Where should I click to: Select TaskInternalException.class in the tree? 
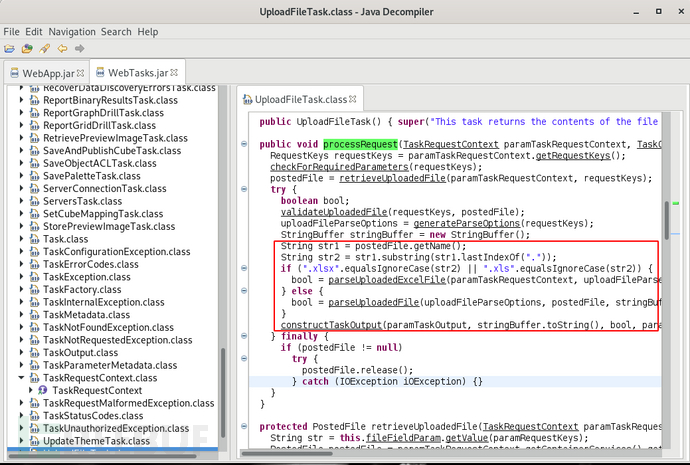pos(104,302)
